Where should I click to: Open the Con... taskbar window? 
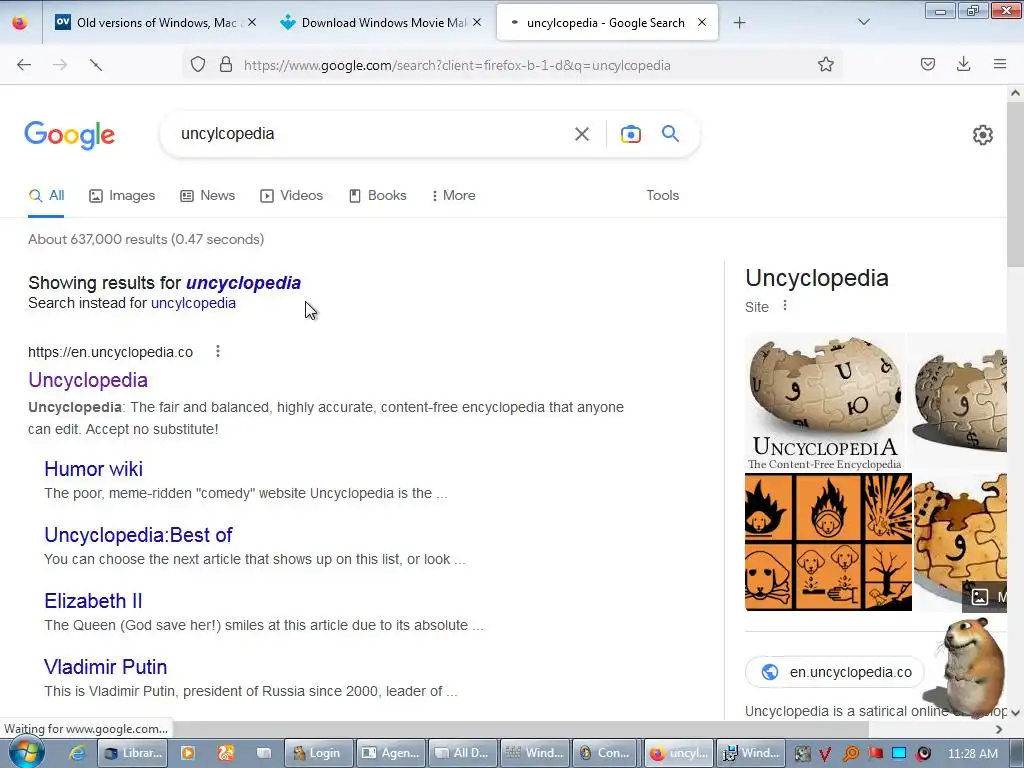point(605,753)
